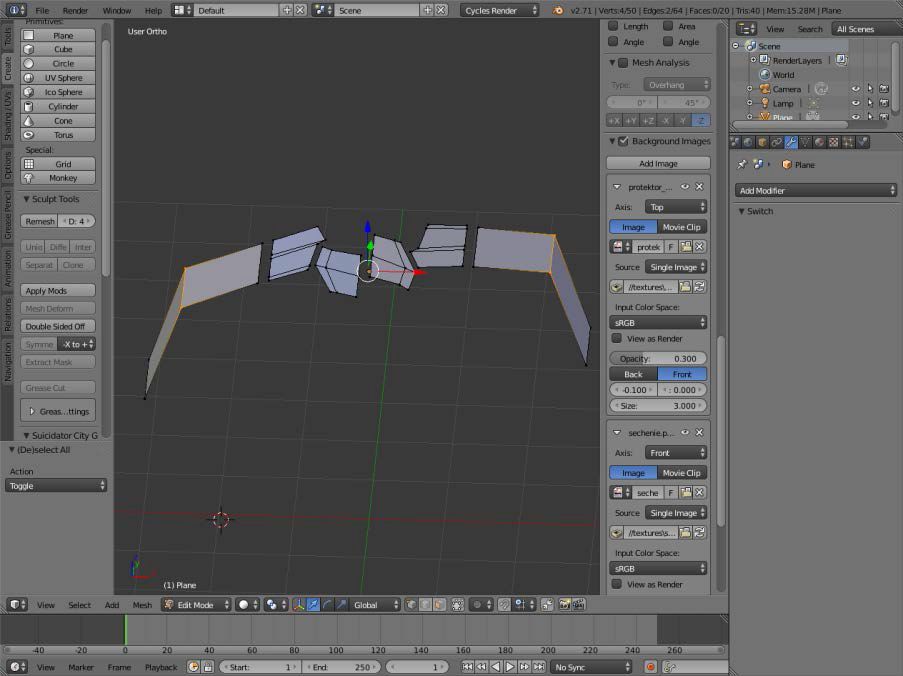This screenshot has height=676, width=903.
Task: Toggle the Background Images checkbox
Action: coord(624,141)
